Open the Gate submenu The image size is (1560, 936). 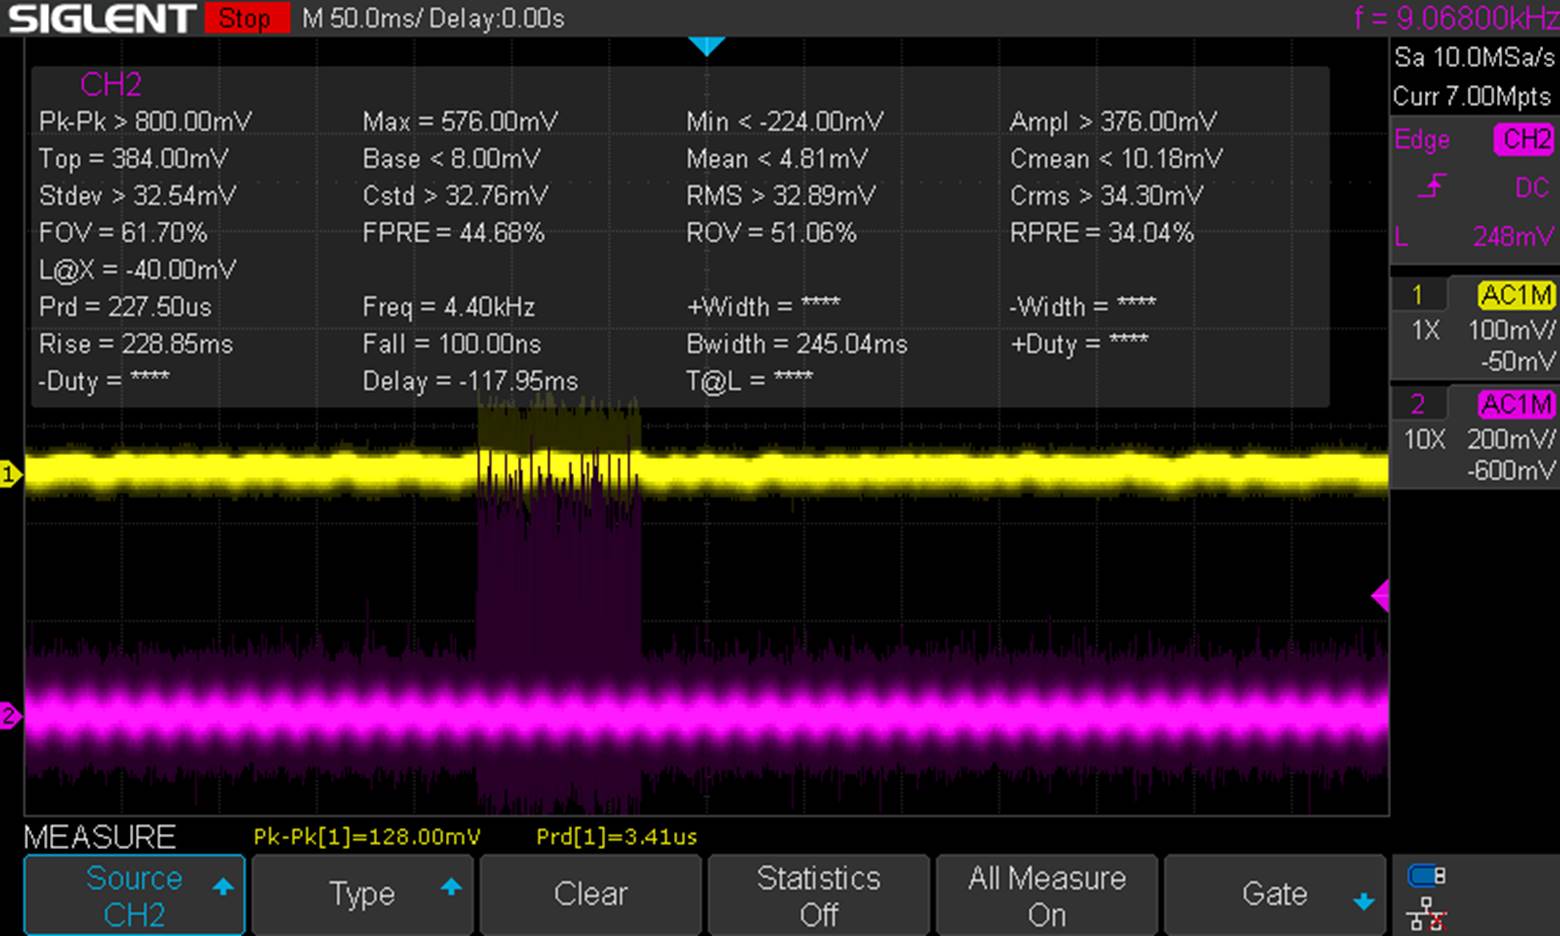pyautogui.click(x=1274, y=895)
